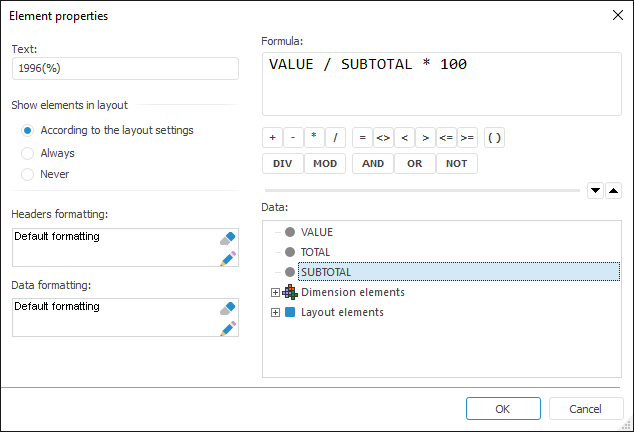Edit Headers formatting with pencil icon
This screenshot has height=432, width=634.
pyautogui.click(x=228, y=258)
